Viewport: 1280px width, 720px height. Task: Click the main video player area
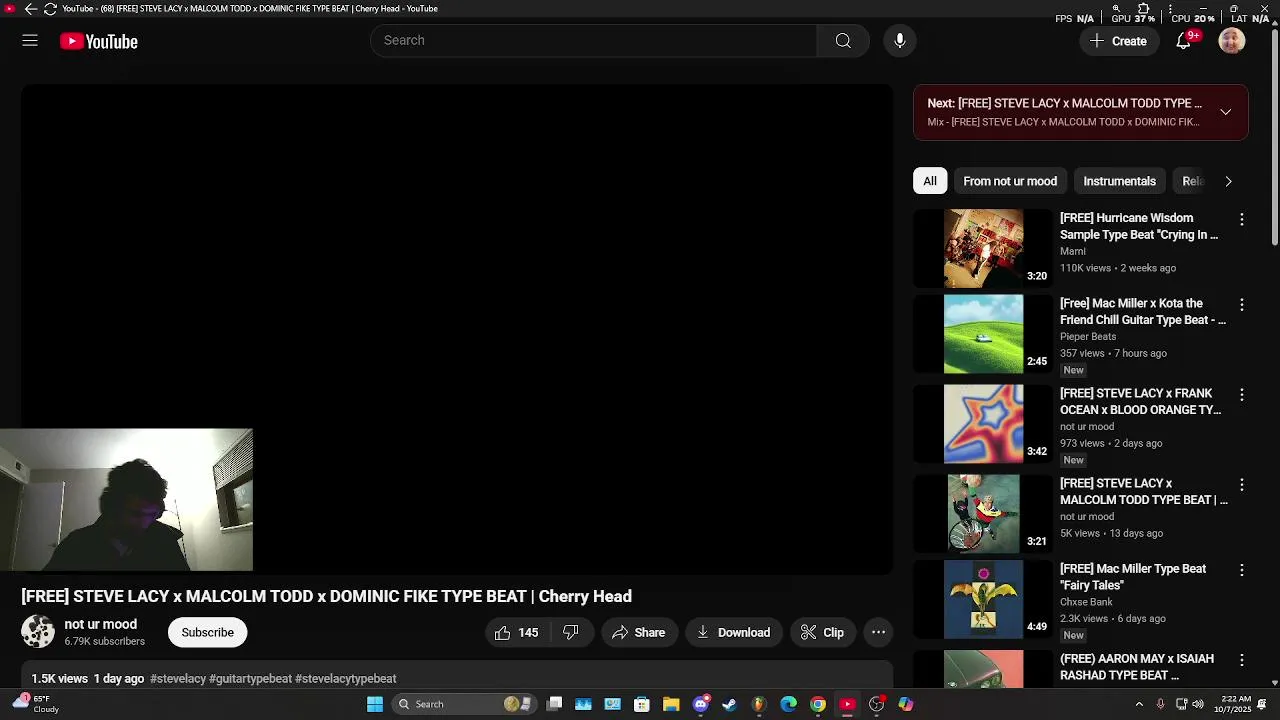[457, 330]
